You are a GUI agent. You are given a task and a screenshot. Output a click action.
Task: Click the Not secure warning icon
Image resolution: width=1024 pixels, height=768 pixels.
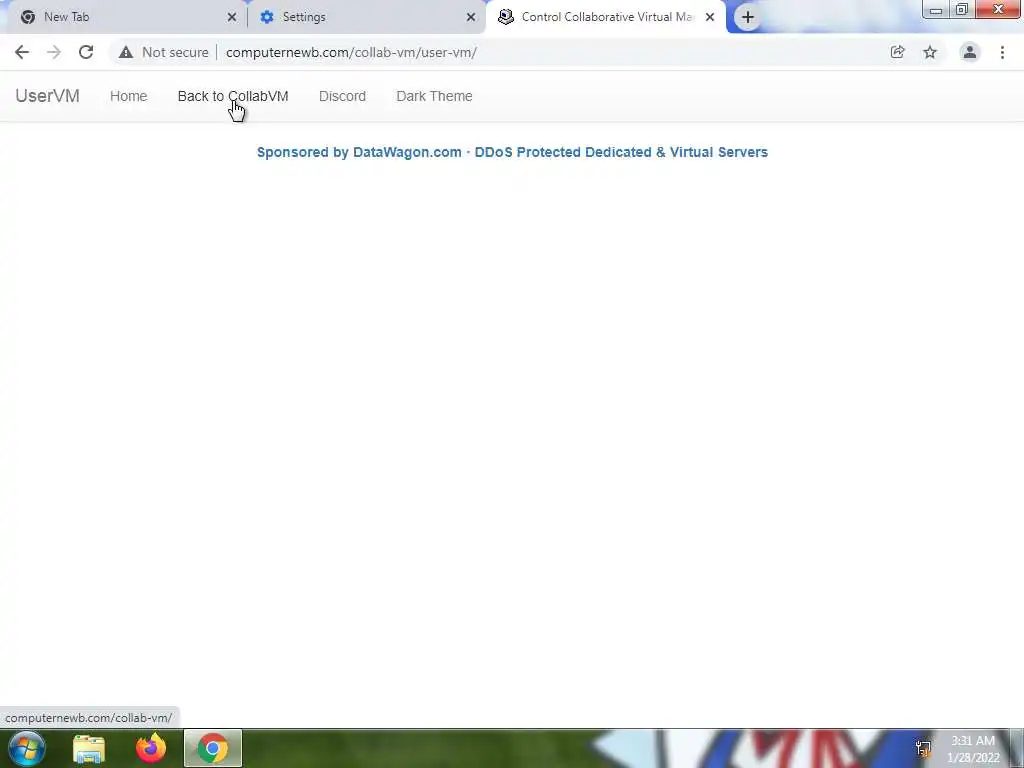tap(126, 52)
